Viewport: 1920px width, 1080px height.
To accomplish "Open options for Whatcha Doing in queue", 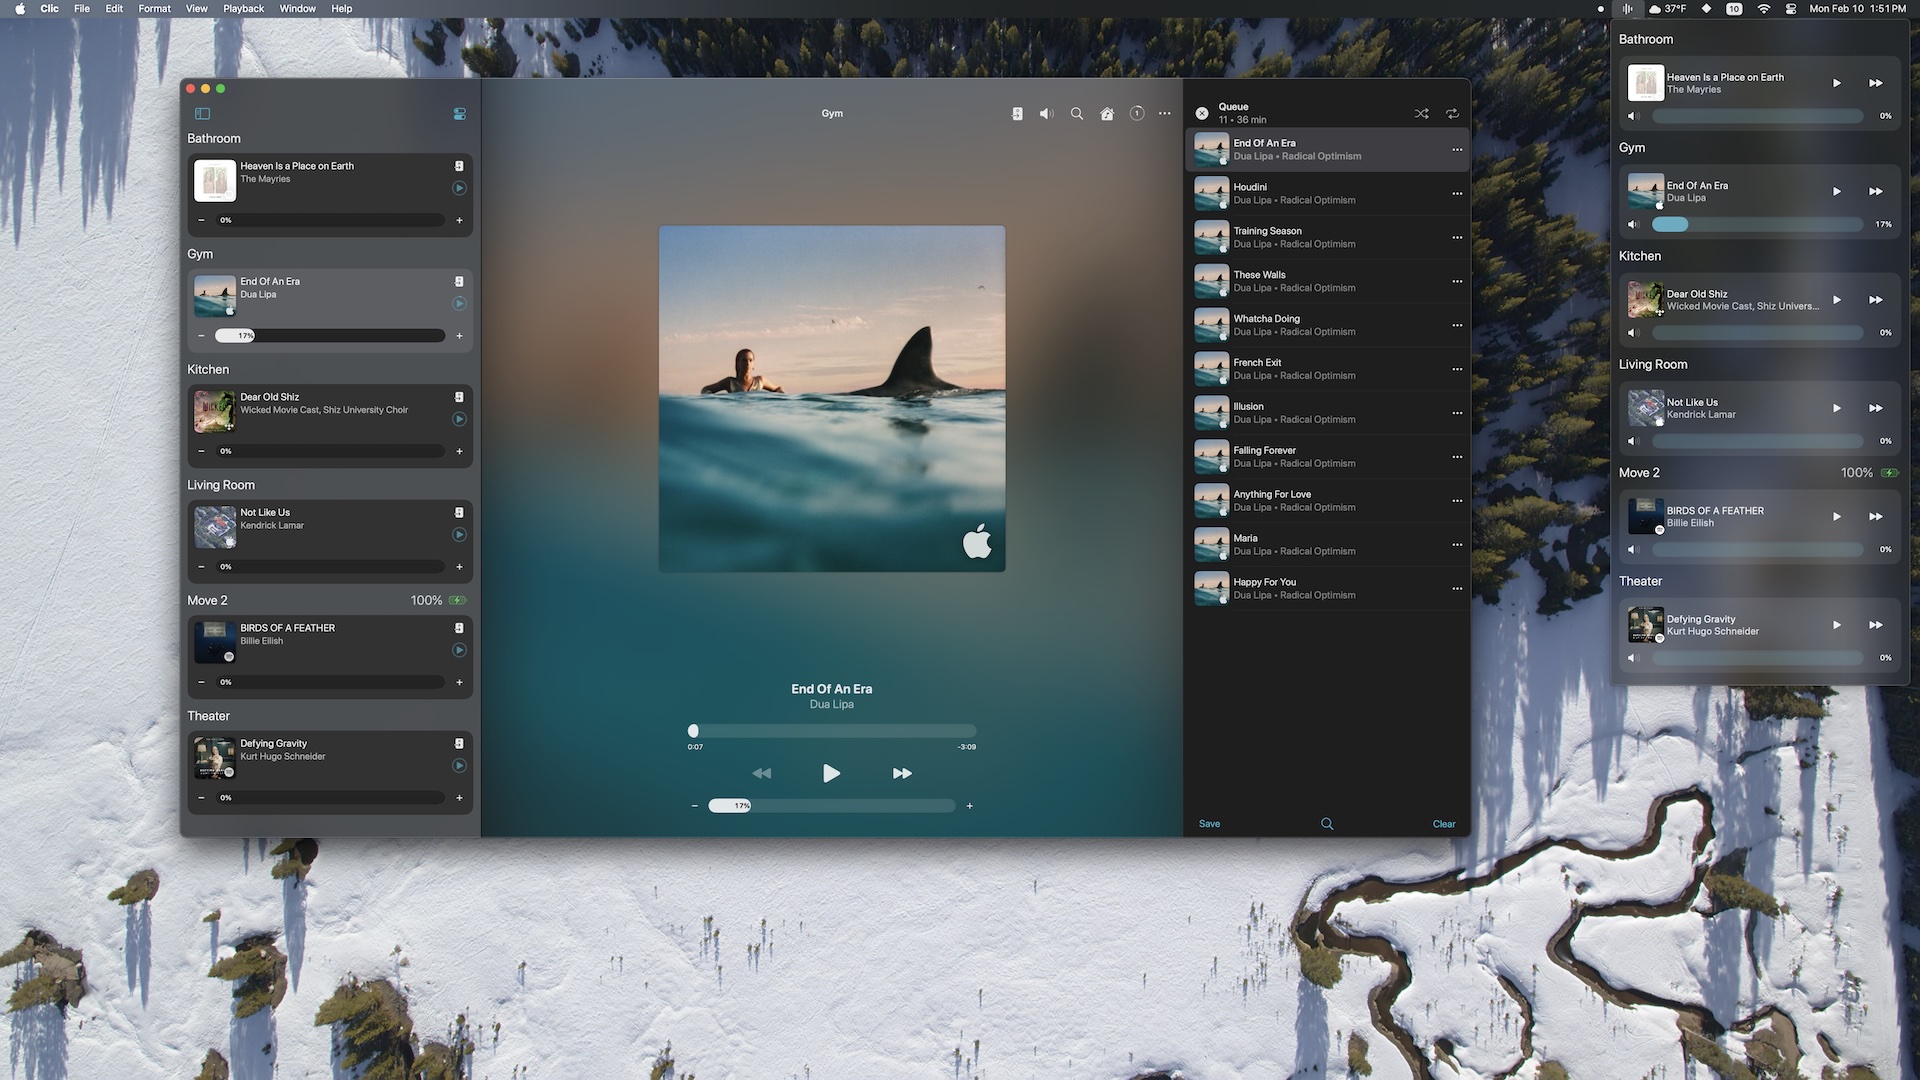I will pos(1457,326).
